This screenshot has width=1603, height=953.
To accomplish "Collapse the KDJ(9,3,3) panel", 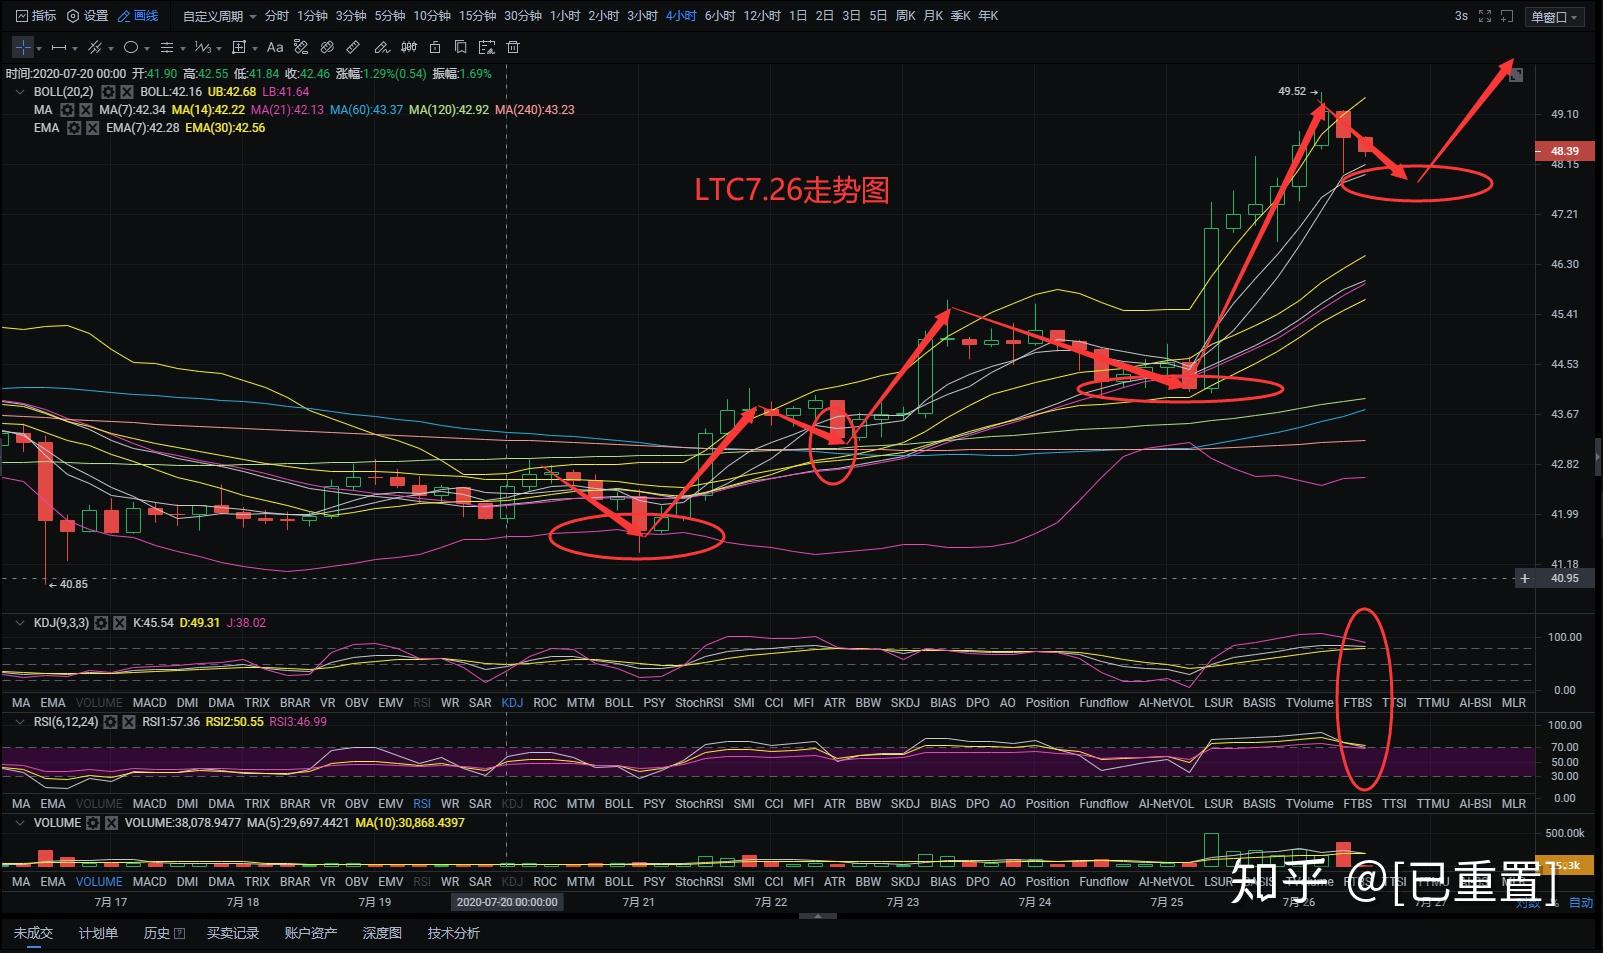I will [20, 623].
